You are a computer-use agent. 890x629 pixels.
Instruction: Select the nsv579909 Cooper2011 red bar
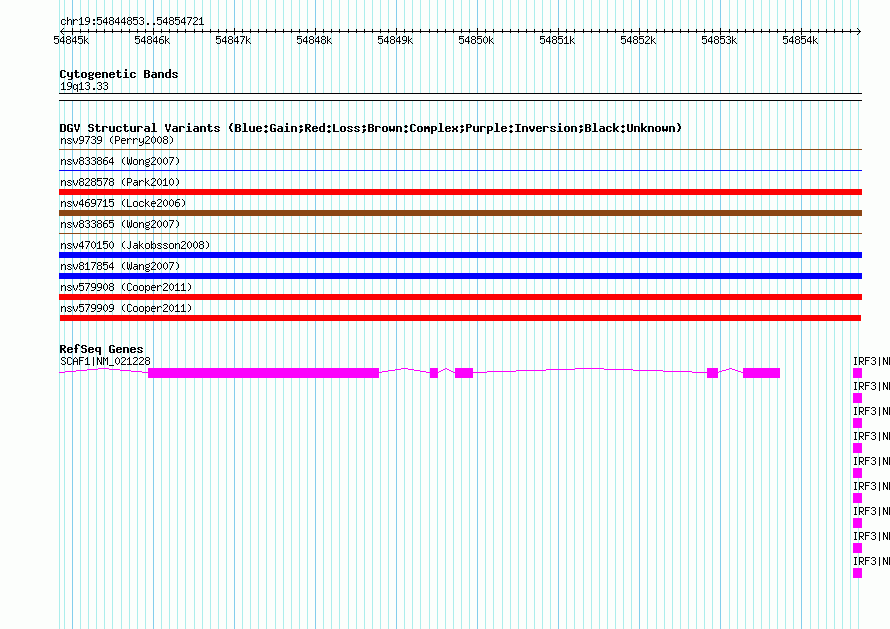point(460,318)
